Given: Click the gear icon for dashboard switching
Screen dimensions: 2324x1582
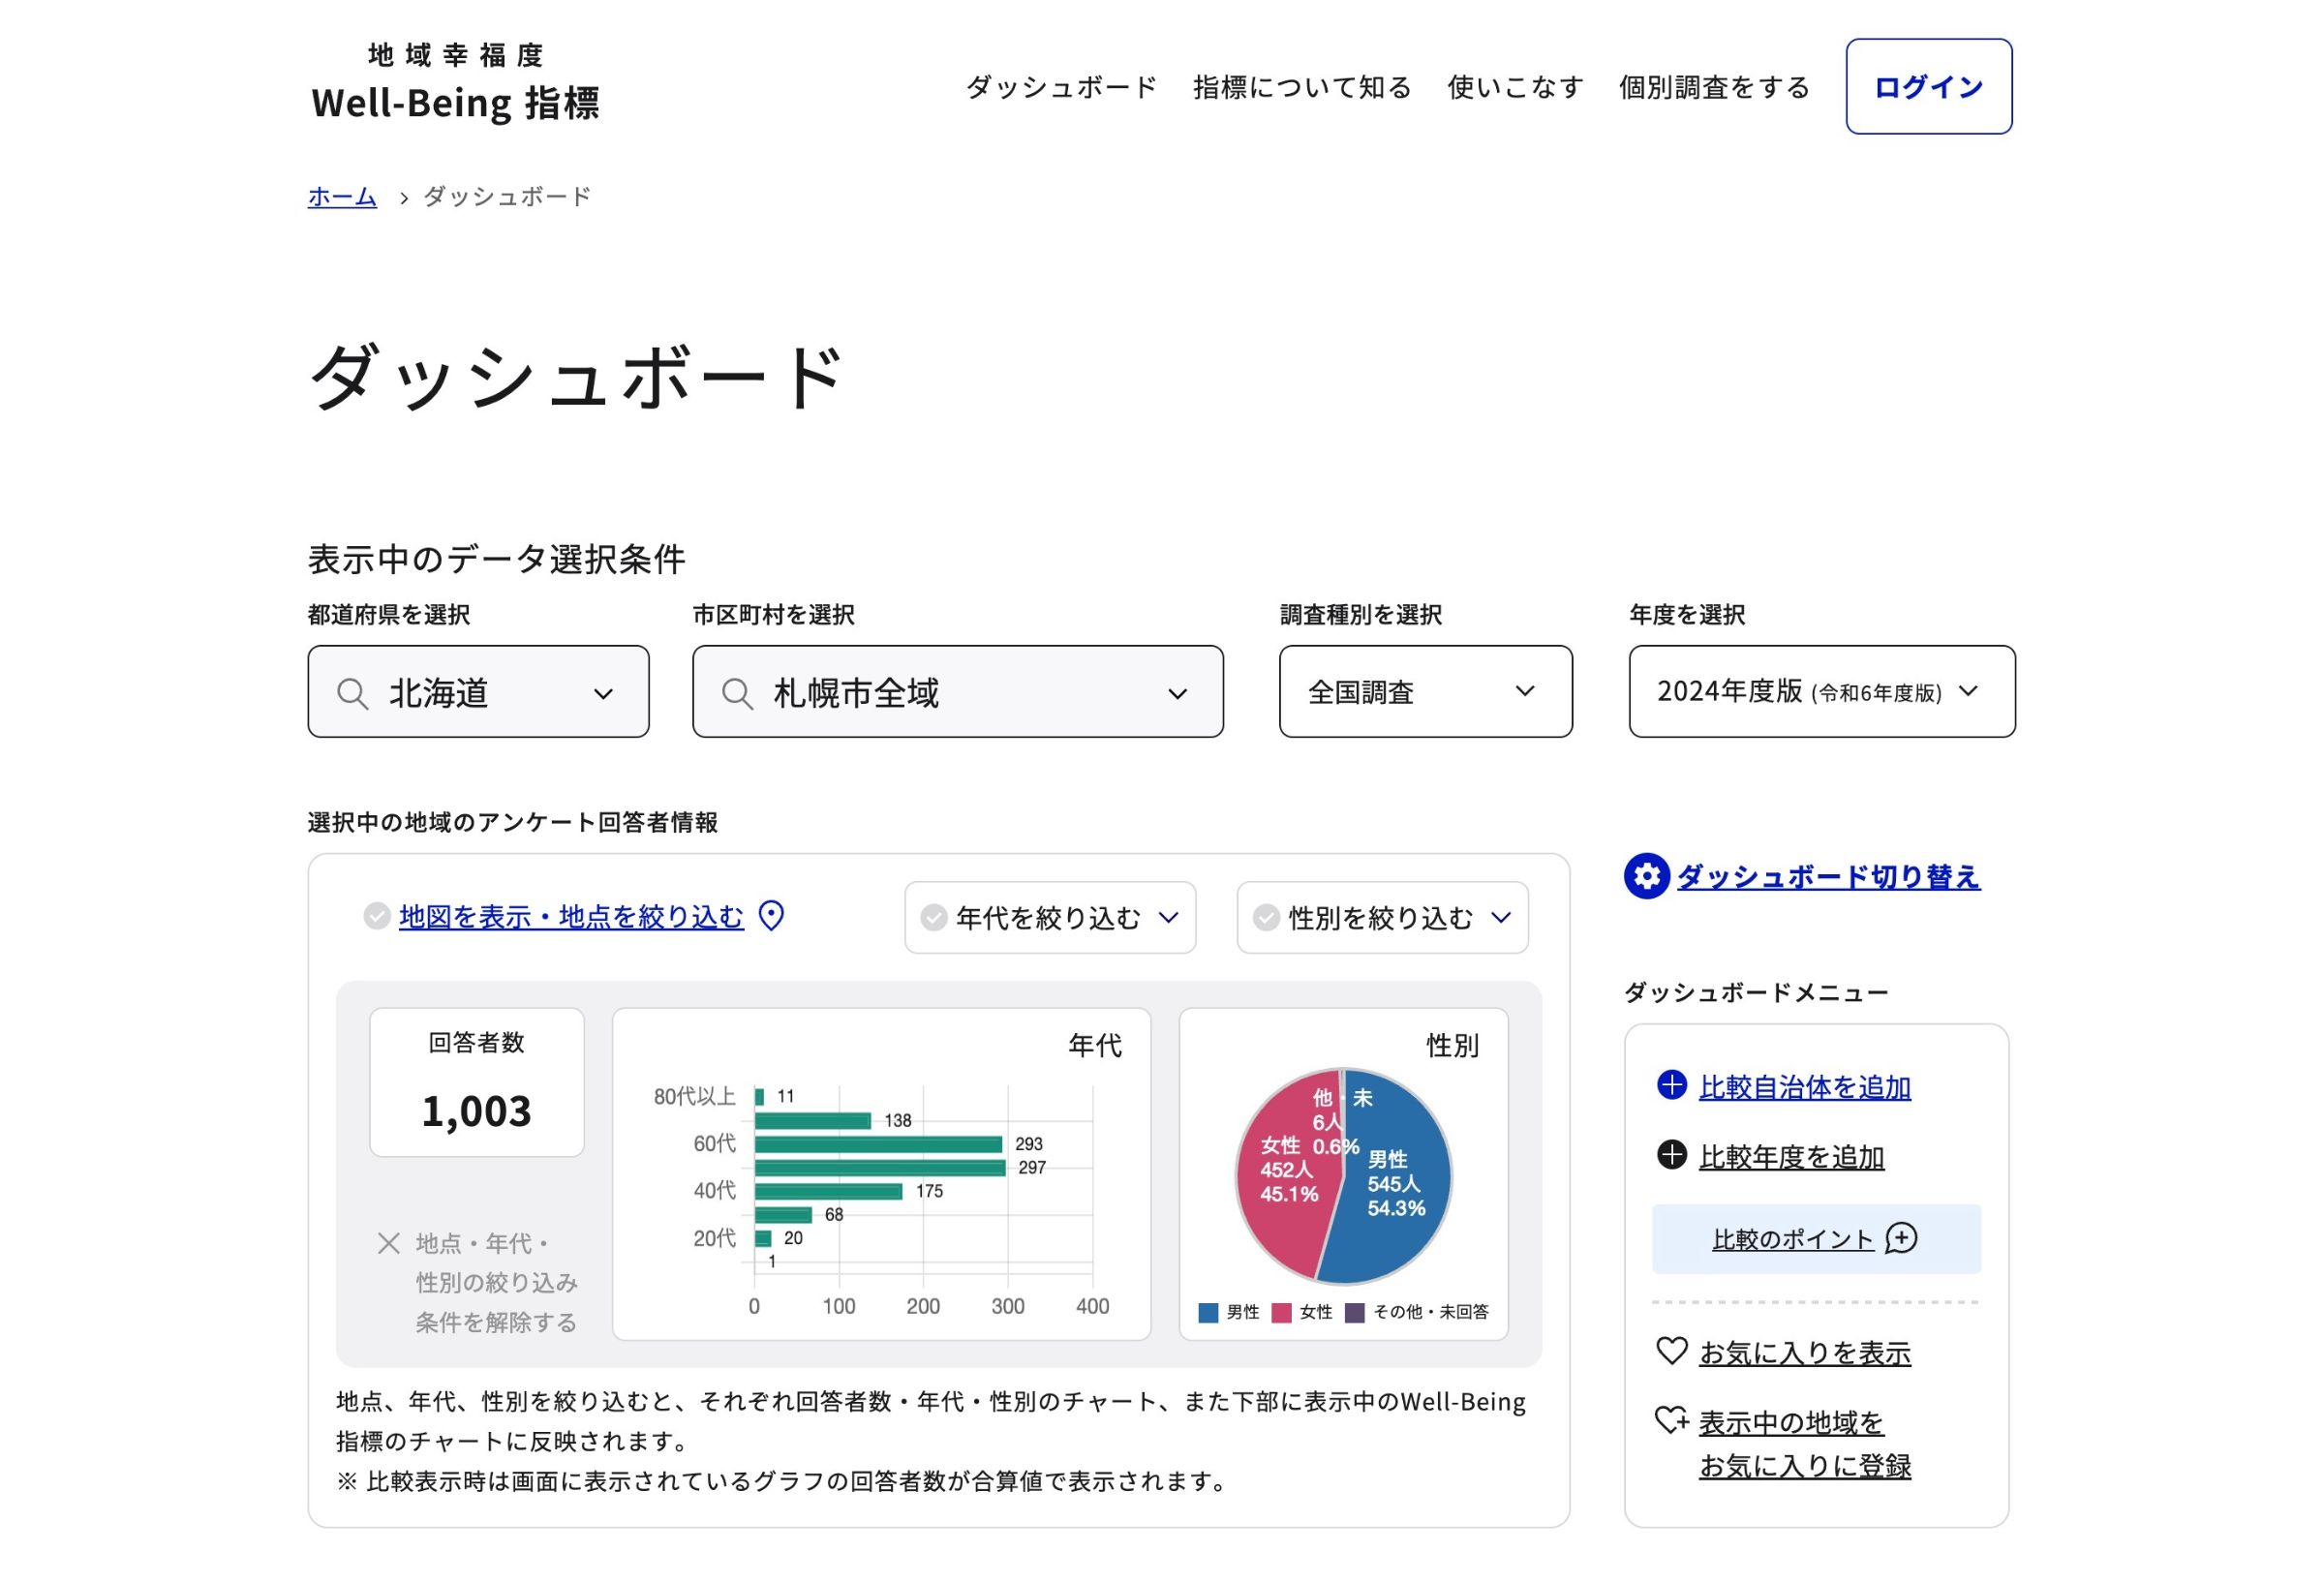Looking at the screenshot, I should (1646, 877).
